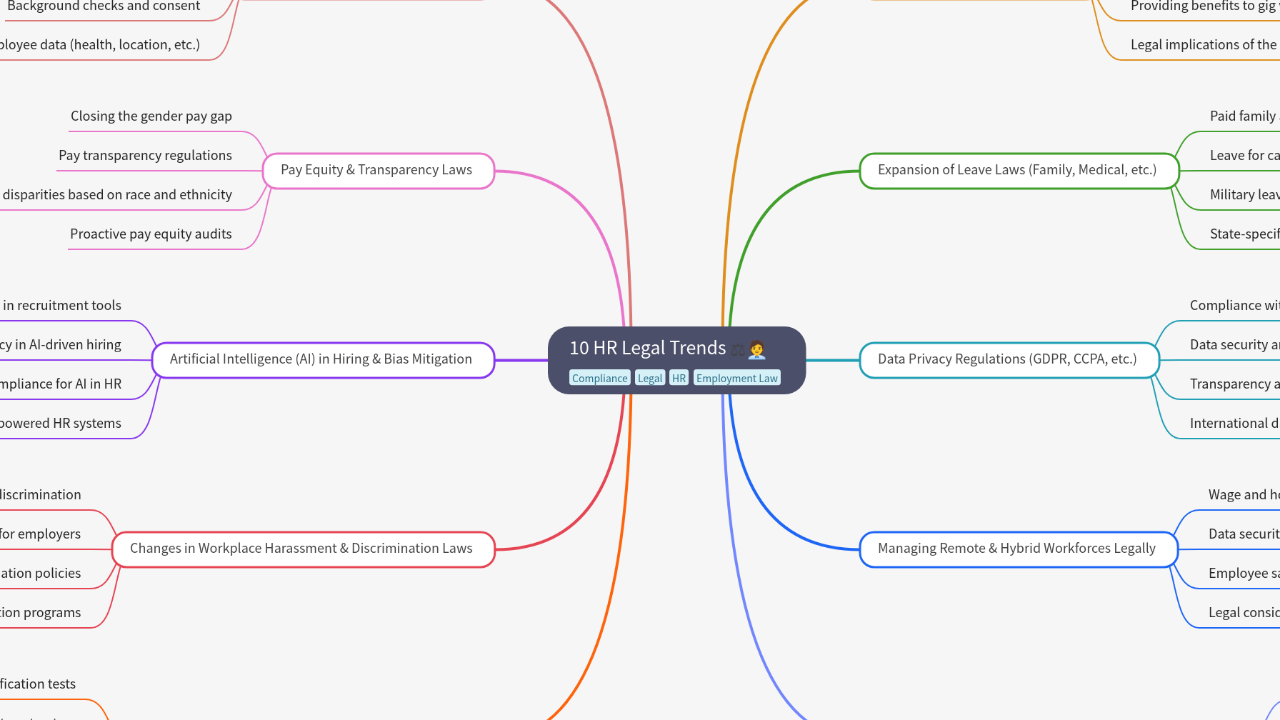This screenshot has height=720, width=1280.
Task: Click the "tion programs" item
Action: tap(41, 612)
